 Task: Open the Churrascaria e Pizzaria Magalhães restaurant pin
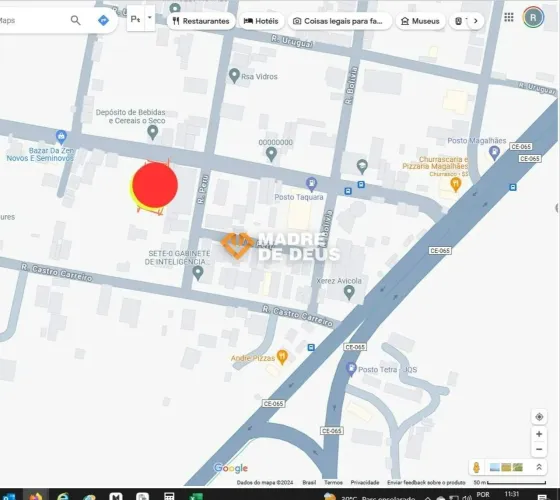coord(455,184)
